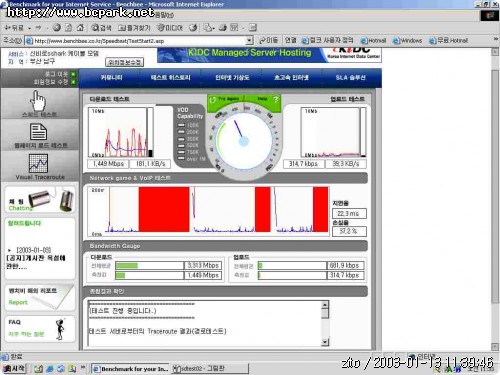Image resolution: width=500 pixels, height=375 pixels.
Task: Toggle the 100K VOD capability indicator
Action: tap(181, 125)
